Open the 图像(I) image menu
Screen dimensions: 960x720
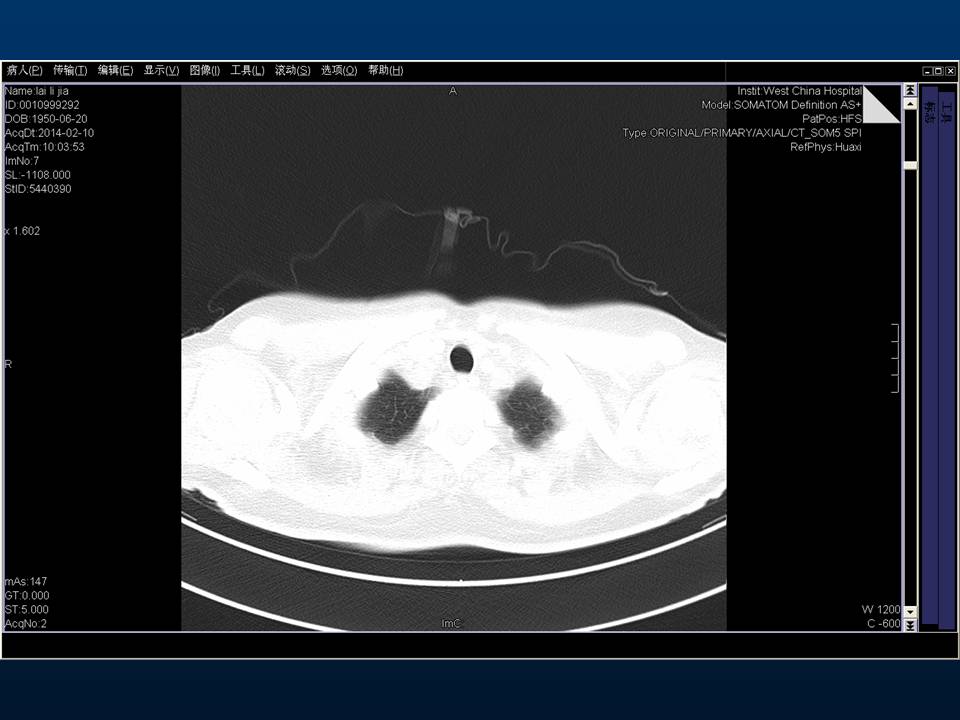click(x=205, y=71)
